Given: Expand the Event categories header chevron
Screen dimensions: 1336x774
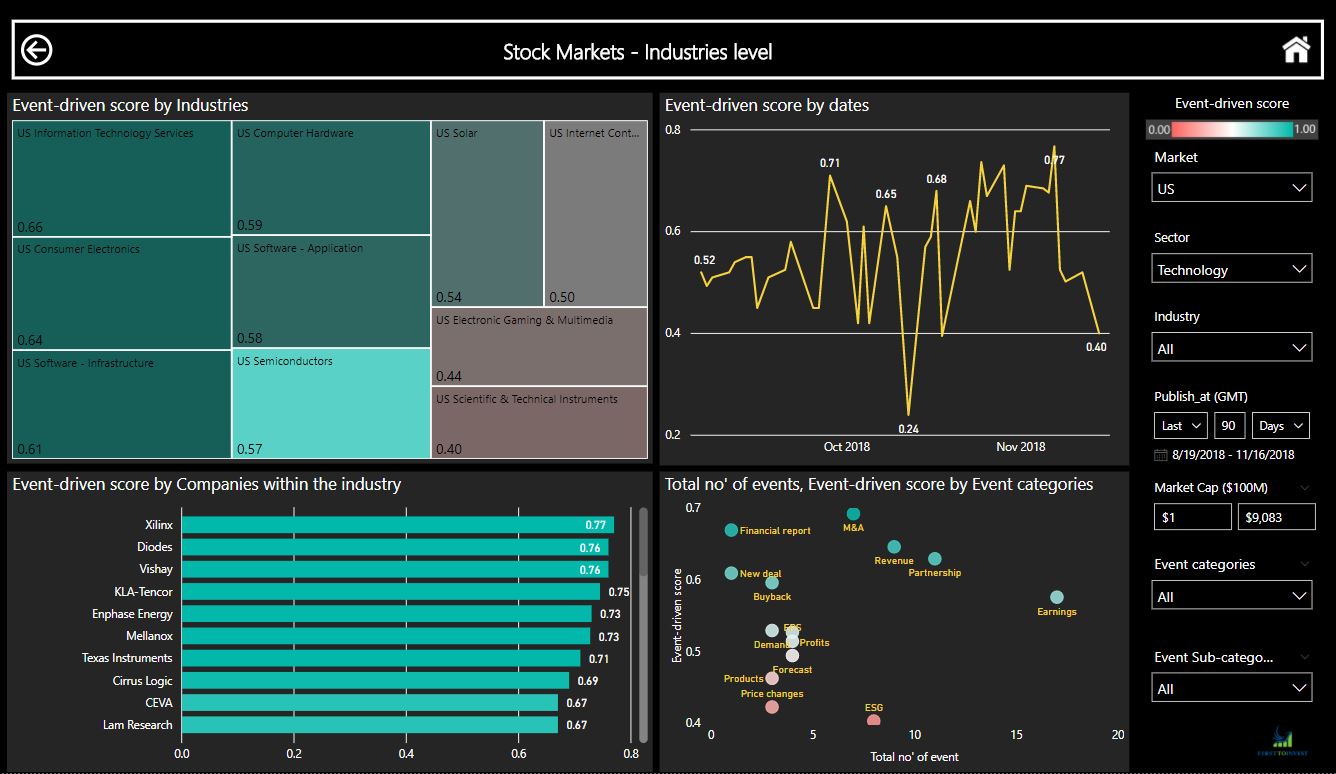Looking at the screenshot, I should pyautogui.click(x=1303, y=564).
